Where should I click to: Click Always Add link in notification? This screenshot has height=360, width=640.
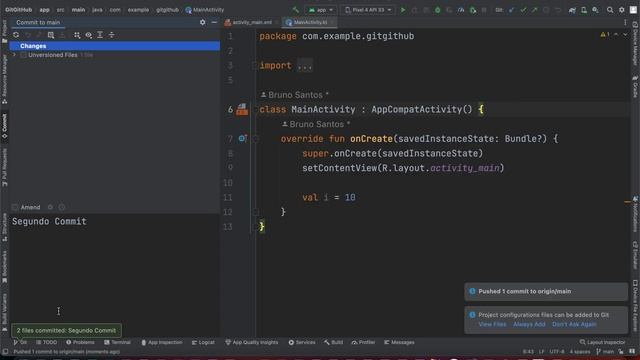pyautogui.click(x=529, y=324)
